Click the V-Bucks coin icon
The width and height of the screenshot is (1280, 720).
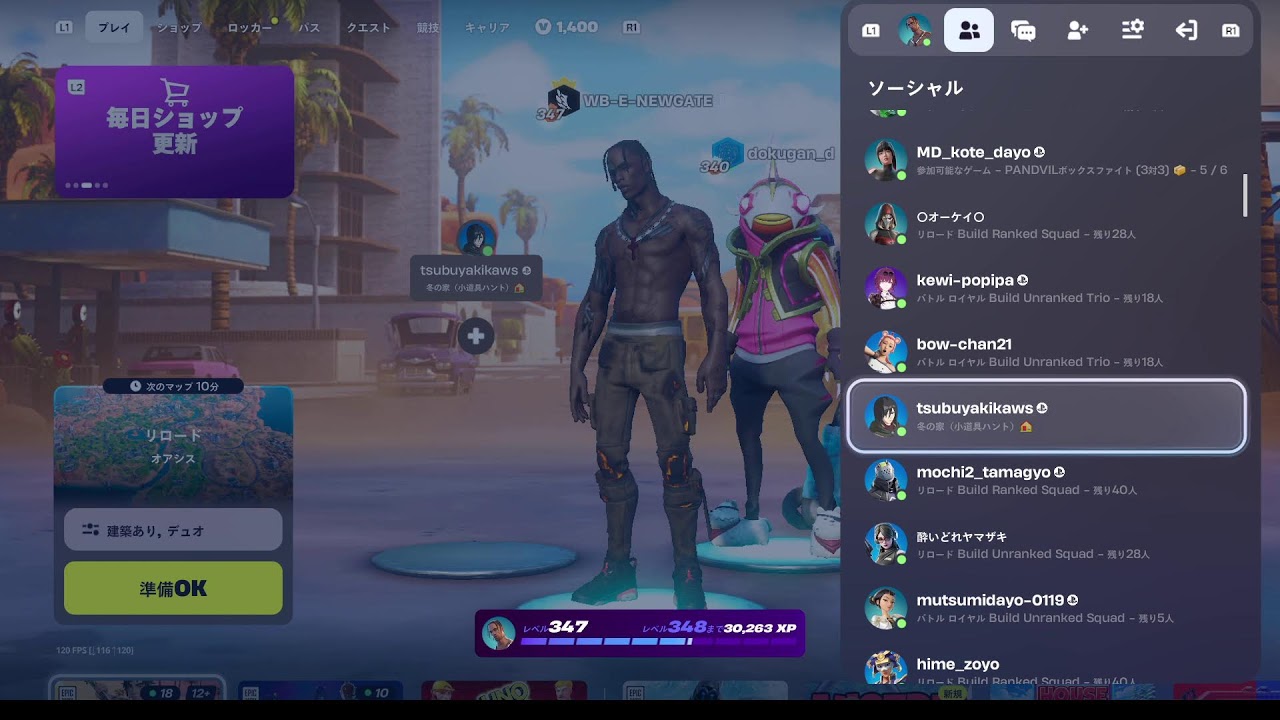[543, 27]
